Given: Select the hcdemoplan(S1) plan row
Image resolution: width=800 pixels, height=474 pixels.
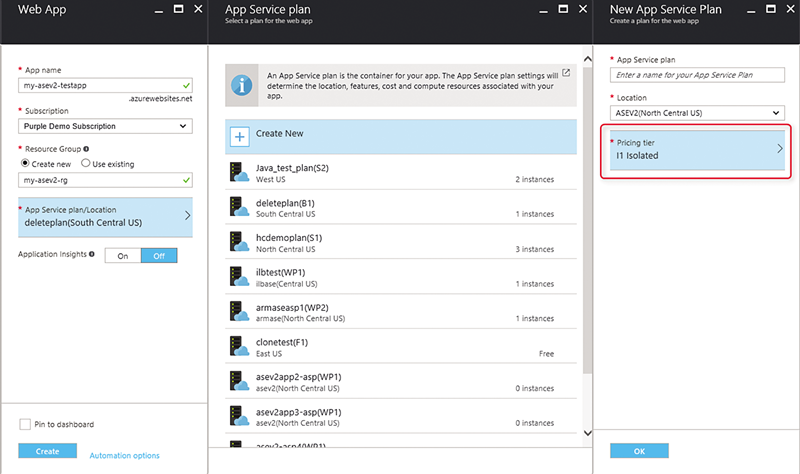Looking at the screenshot, I should 401,242.
